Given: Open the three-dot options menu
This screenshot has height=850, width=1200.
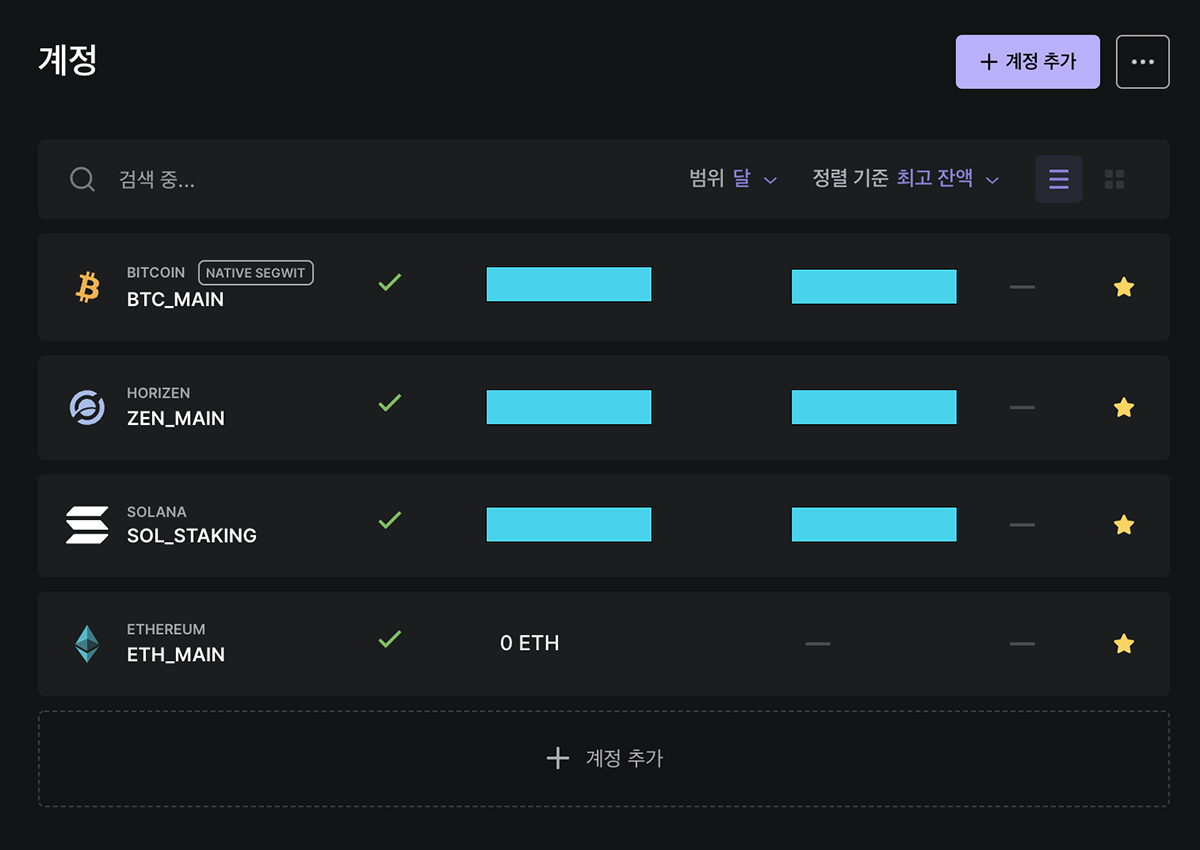Looking at the screenshot, I should (1143, 62).
